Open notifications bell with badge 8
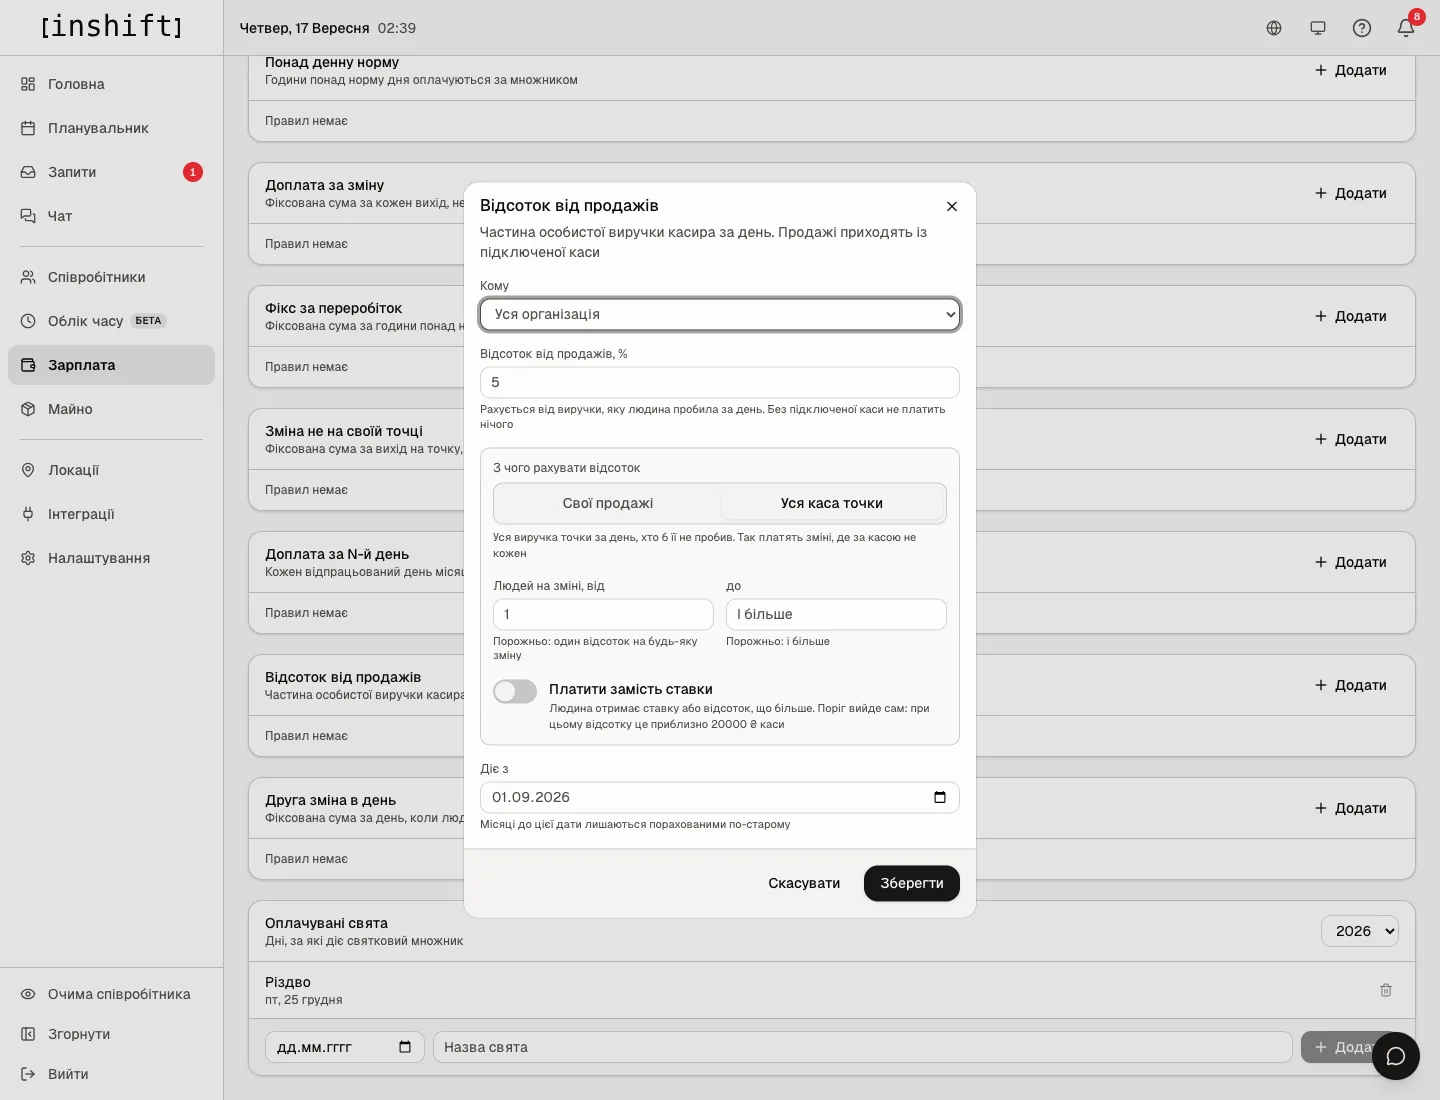The width and height of the screenshot is (1440, 1100). [1406, 28]
